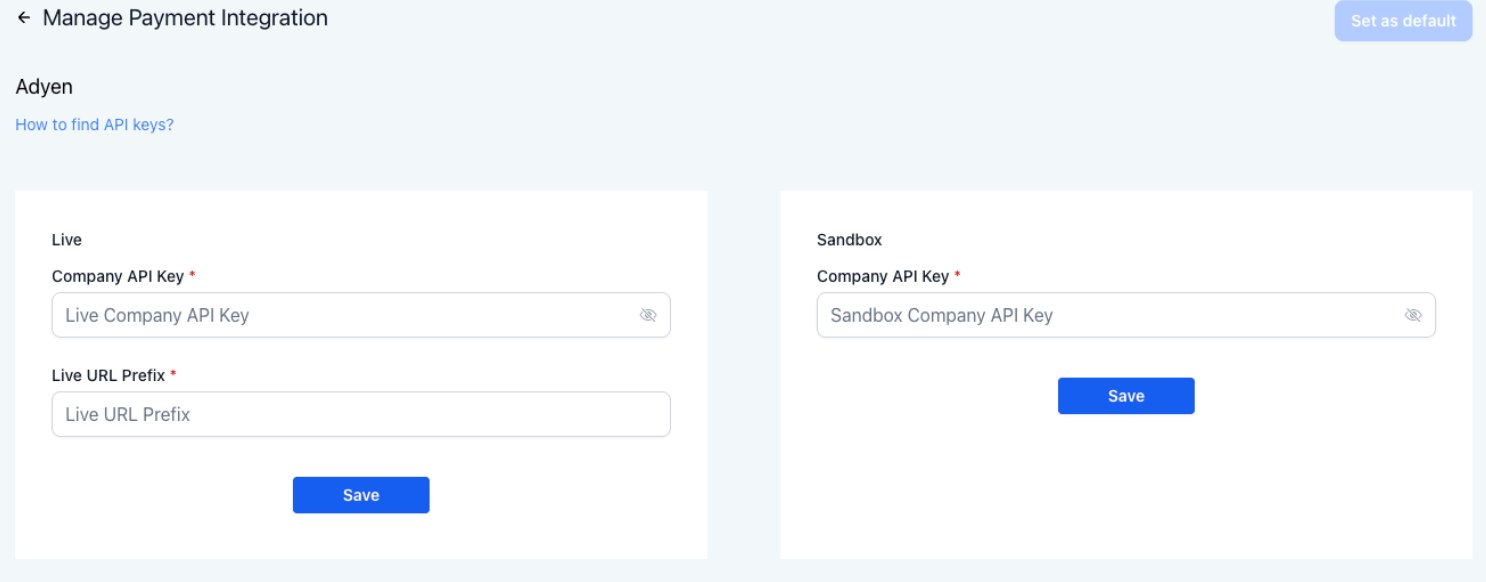Screen dimensions: 1486x582
Task: Toggle visibility of Live Company API Key
Action: click(648, 315)
